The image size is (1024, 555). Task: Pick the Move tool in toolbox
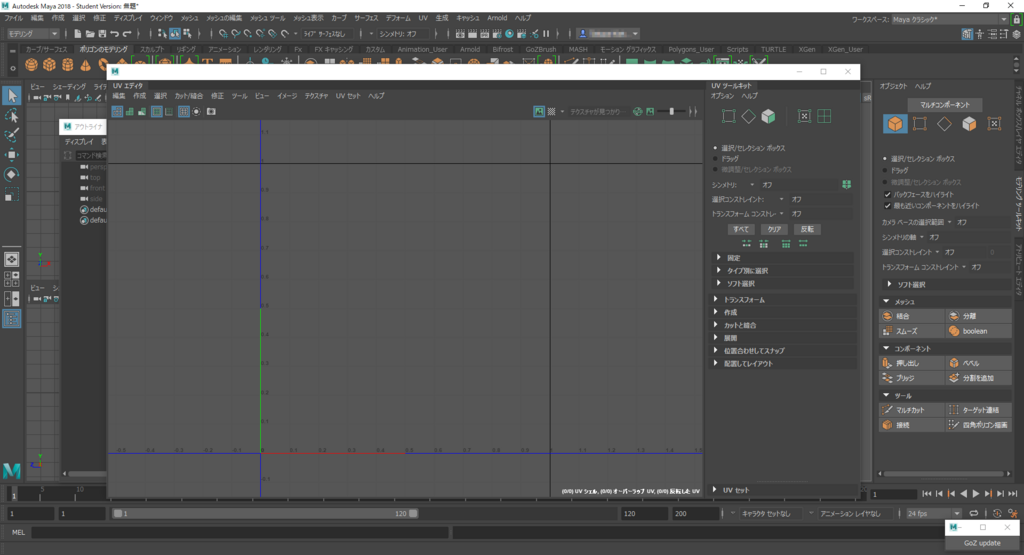click(12, 155)
